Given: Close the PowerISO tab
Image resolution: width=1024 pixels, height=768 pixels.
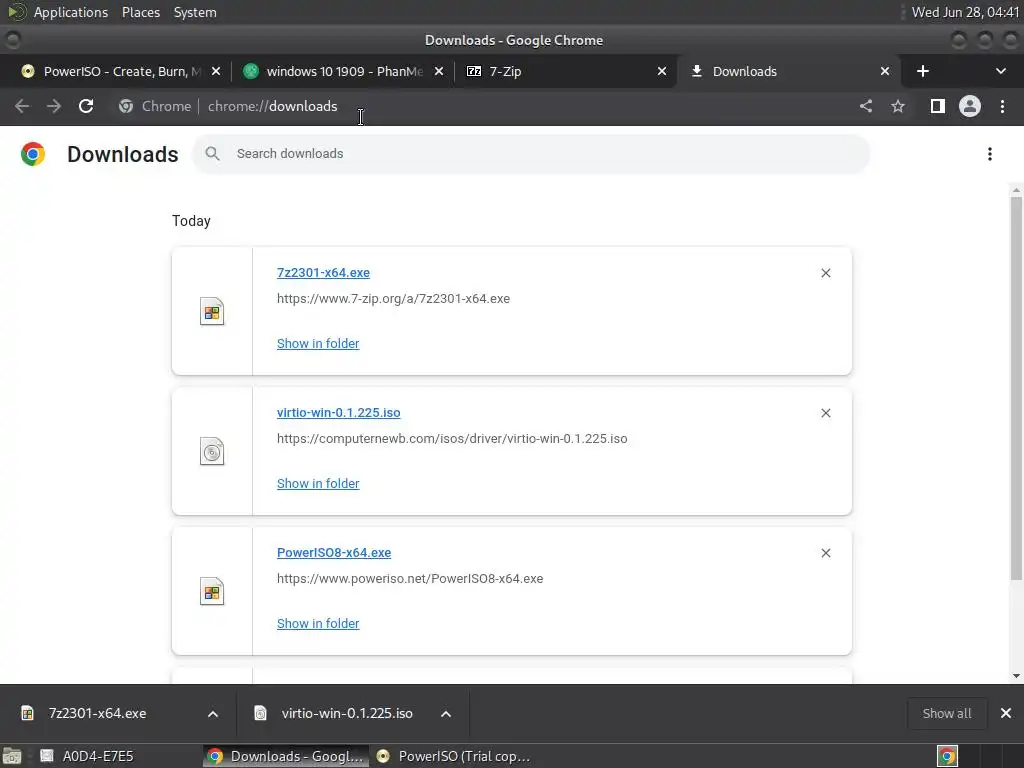Looking at the screenshot, I should [x=216, y=71].
